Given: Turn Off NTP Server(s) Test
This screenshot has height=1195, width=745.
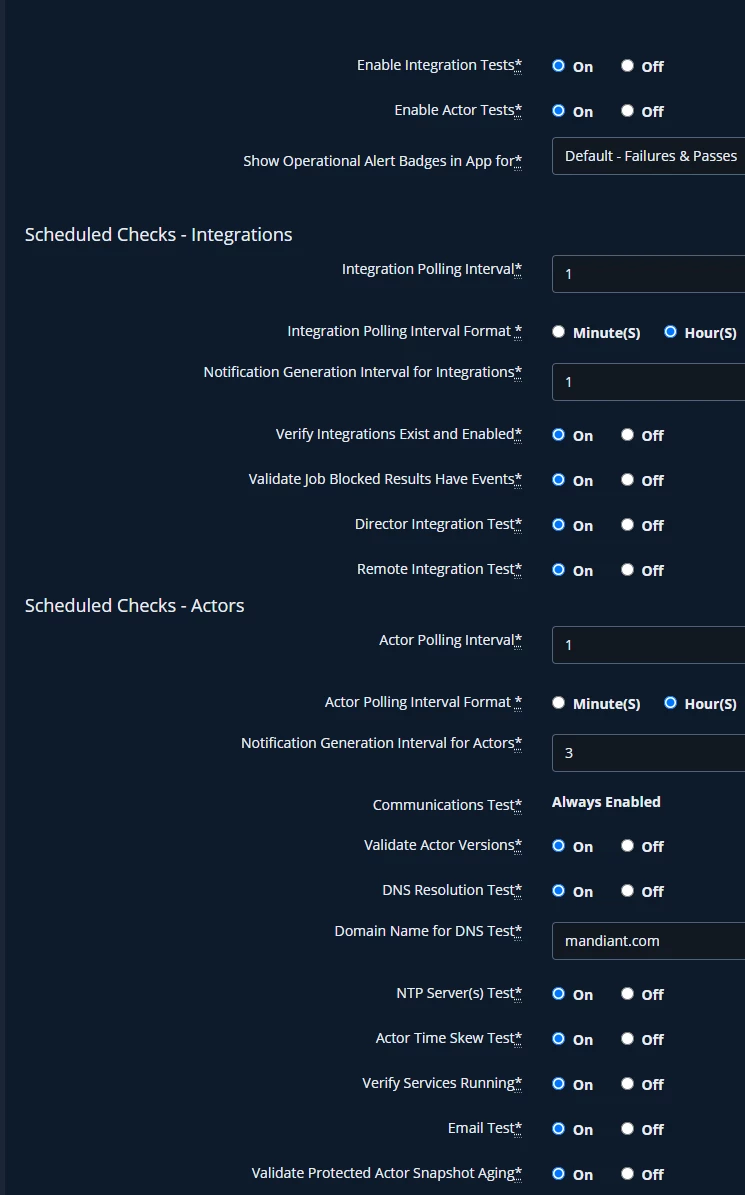Looking at the screenshot, I should 627,994.
